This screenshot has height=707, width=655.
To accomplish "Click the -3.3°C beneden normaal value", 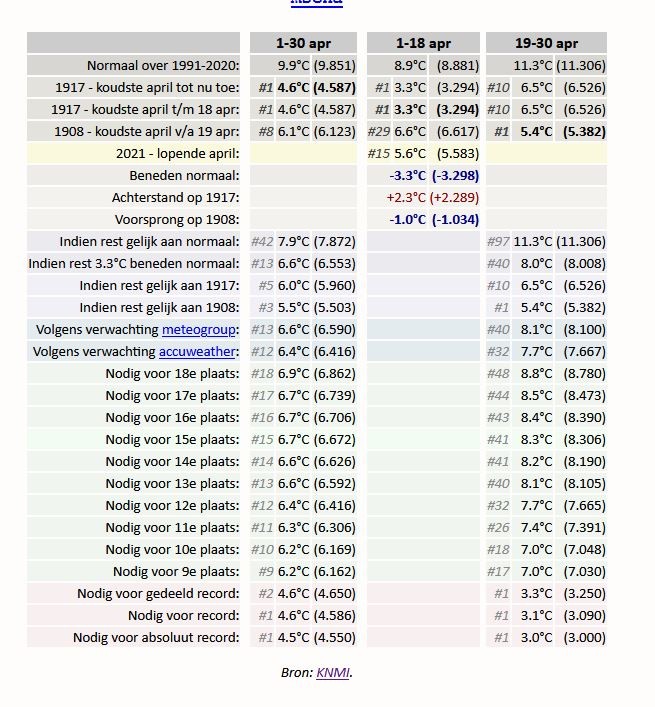I will point(408,176).
